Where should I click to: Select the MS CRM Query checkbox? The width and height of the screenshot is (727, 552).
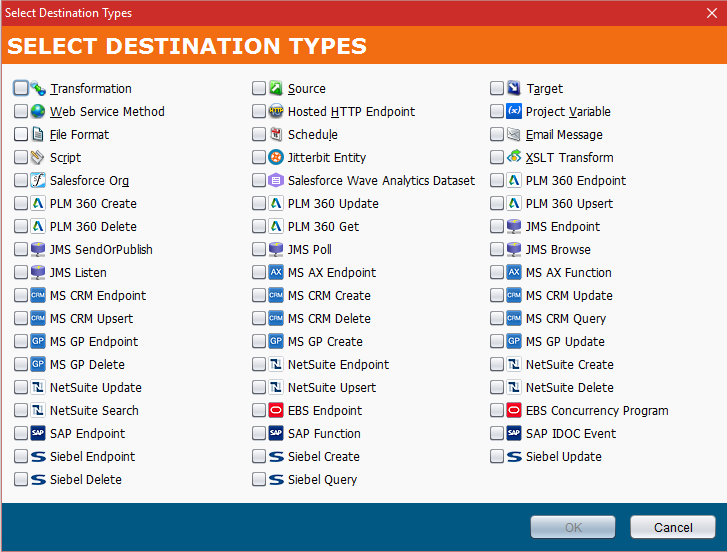pos(497,319)
